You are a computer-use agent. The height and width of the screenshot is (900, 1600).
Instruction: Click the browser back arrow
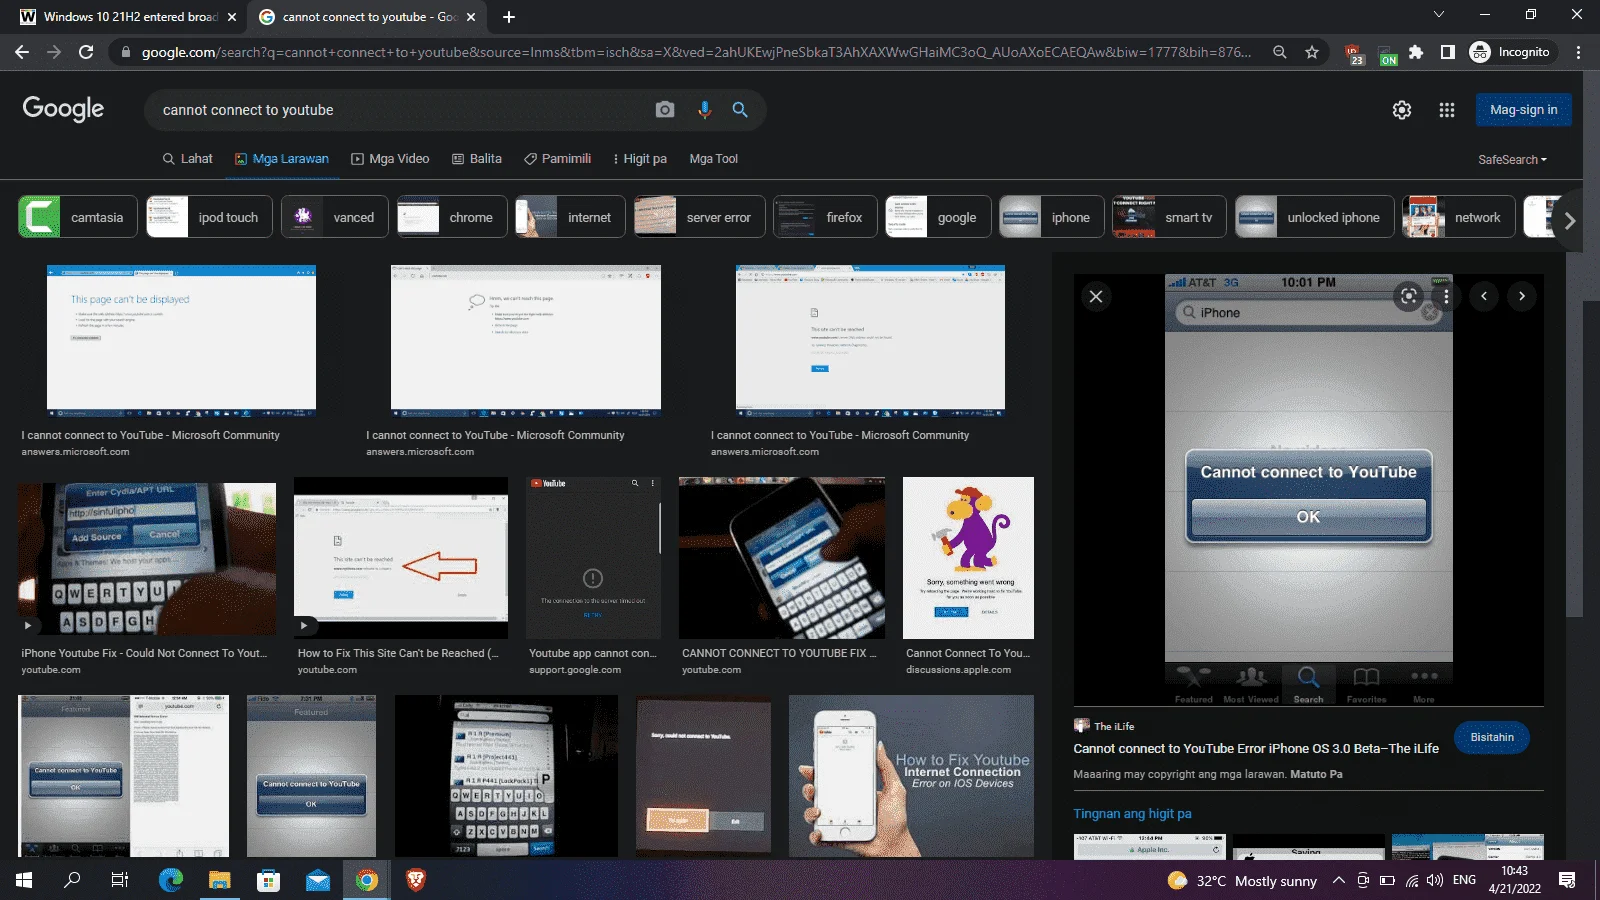pyautogui.click(x=22, y=52)
